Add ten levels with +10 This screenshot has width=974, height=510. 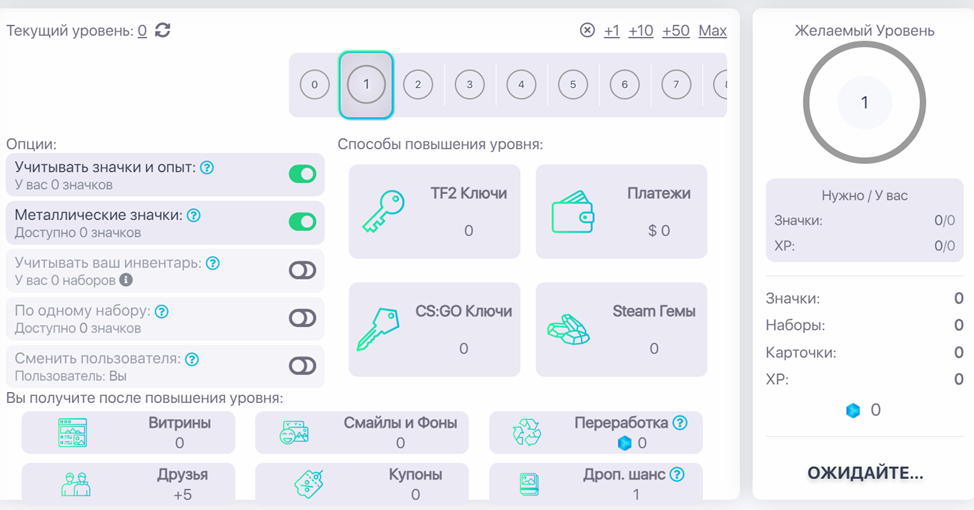[640, 31]
